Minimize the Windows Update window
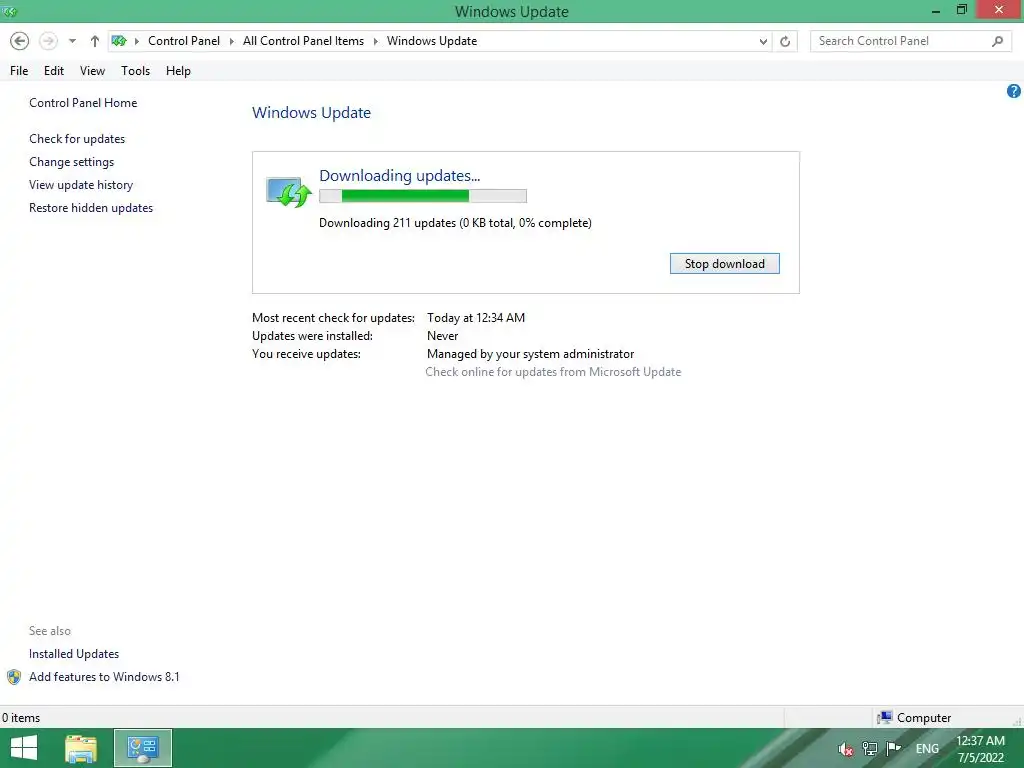The height and width of the screenshot is (768, 1024). click(x=936, y=11)
